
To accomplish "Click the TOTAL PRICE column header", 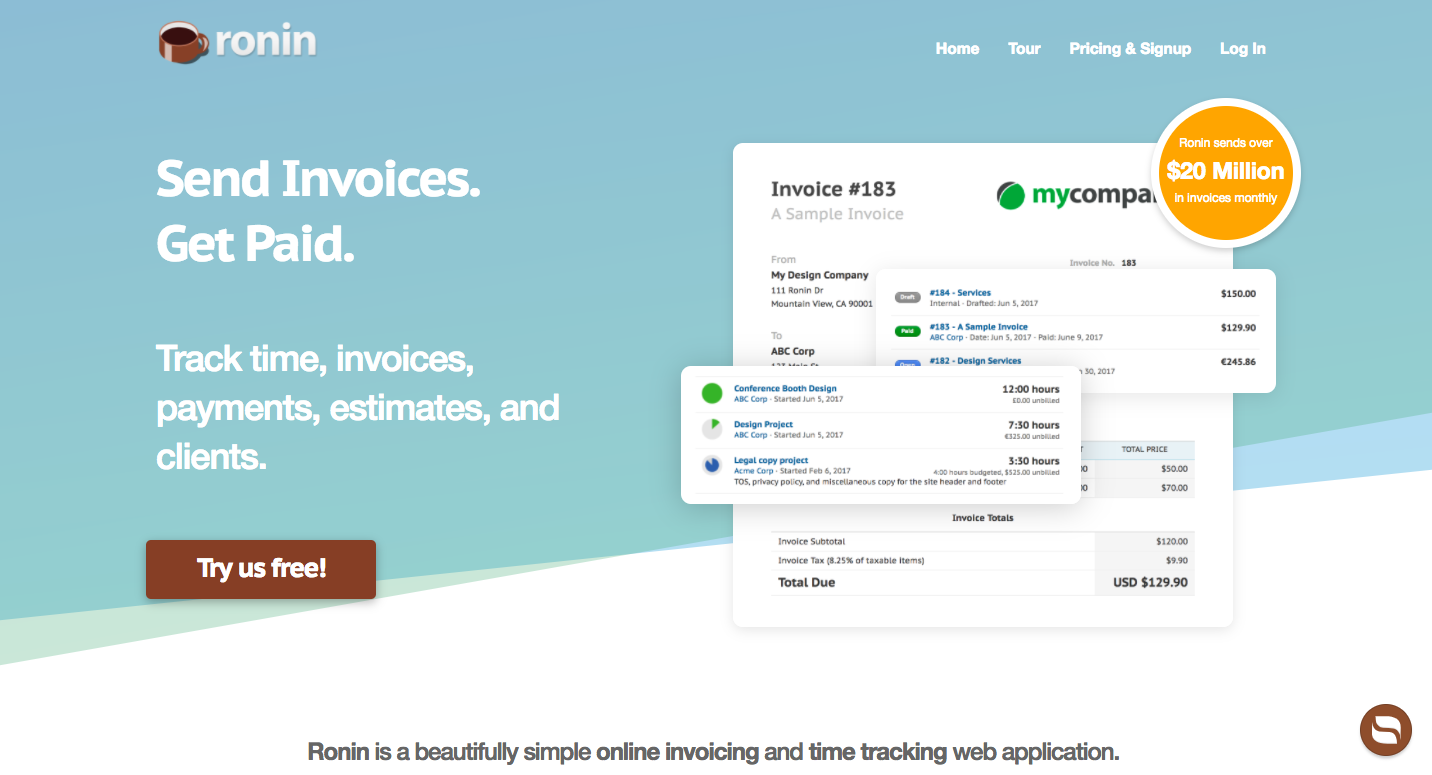I will (x=1144, y=449).
